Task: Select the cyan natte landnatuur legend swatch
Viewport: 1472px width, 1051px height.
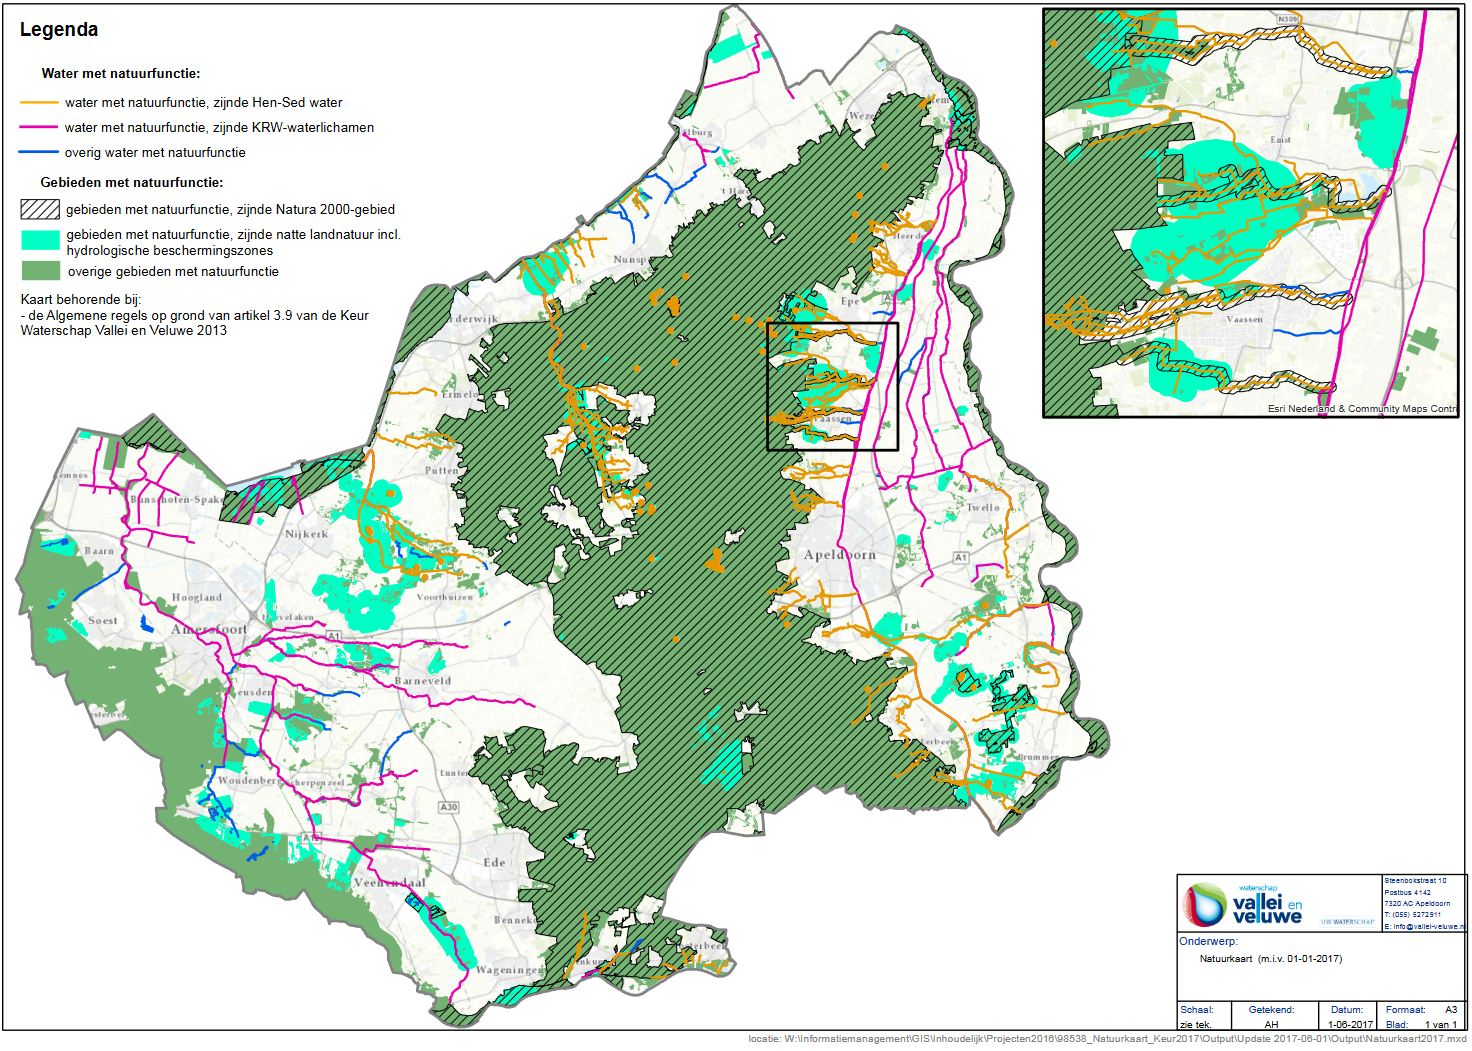Action: coord(40,240)
